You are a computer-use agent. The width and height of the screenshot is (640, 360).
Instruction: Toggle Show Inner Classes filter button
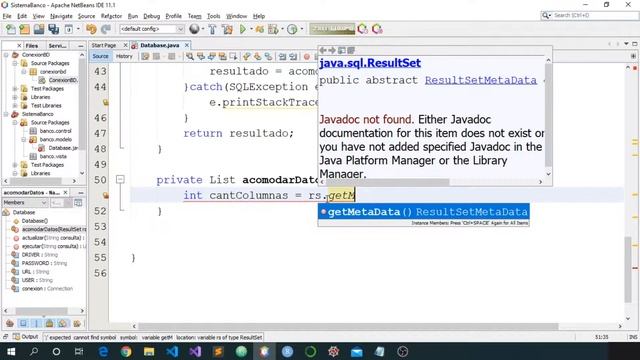click(62, 324)
